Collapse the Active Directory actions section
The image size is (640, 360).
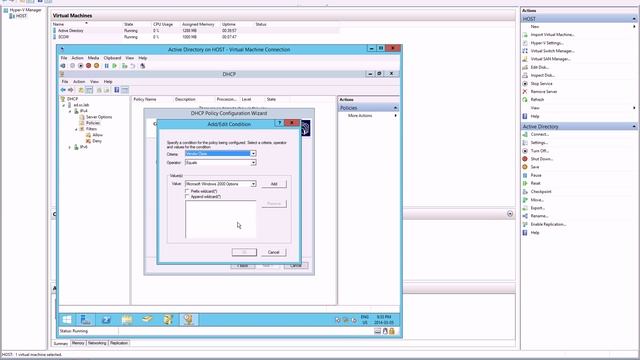(x=634, y=127)
